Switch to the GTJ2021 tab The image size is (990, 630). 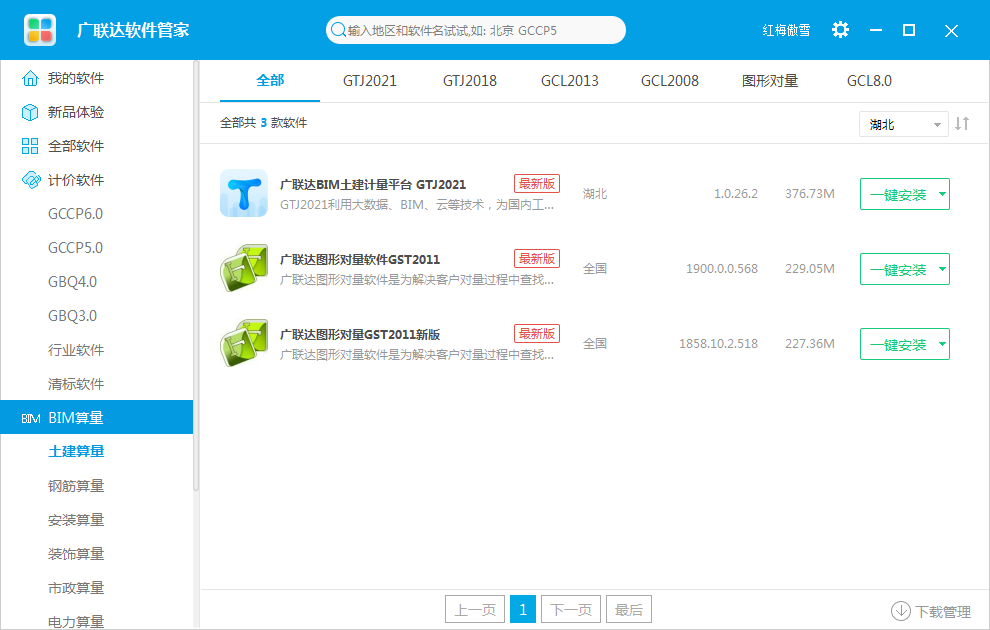click(x=370, y=81)
